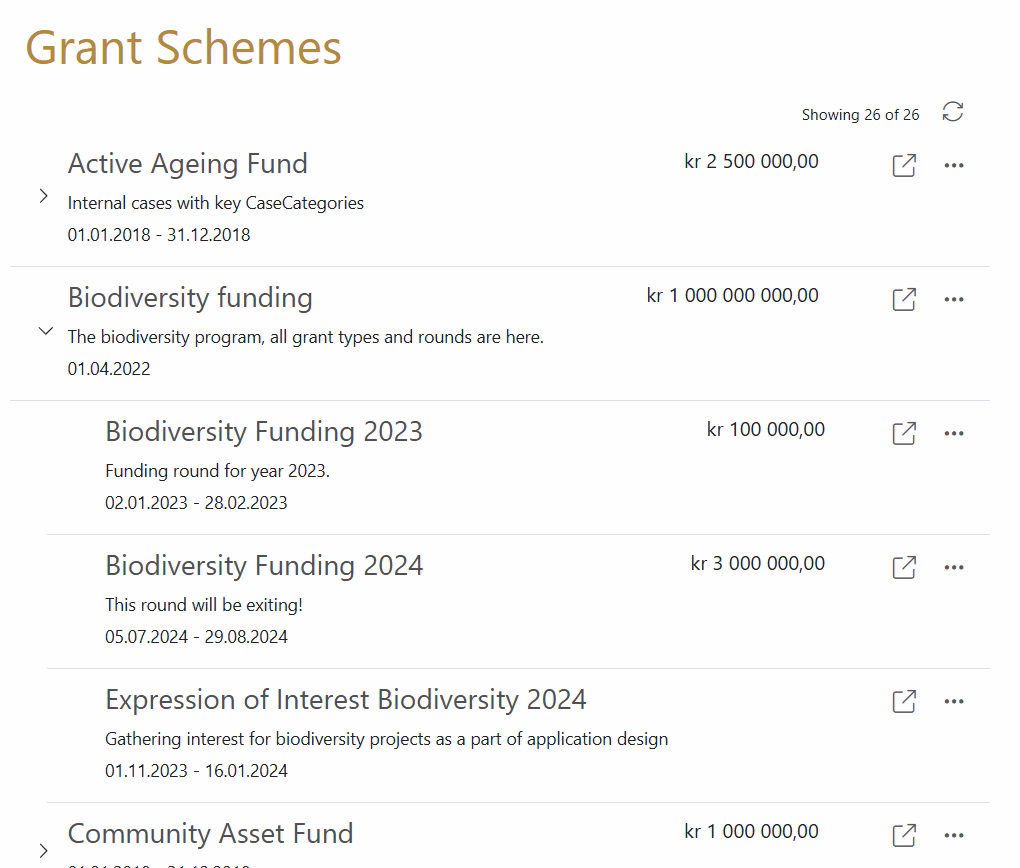
Task: Open ellipsis menu for Biodiversity Funding 2023
Action: pos(954,433)
